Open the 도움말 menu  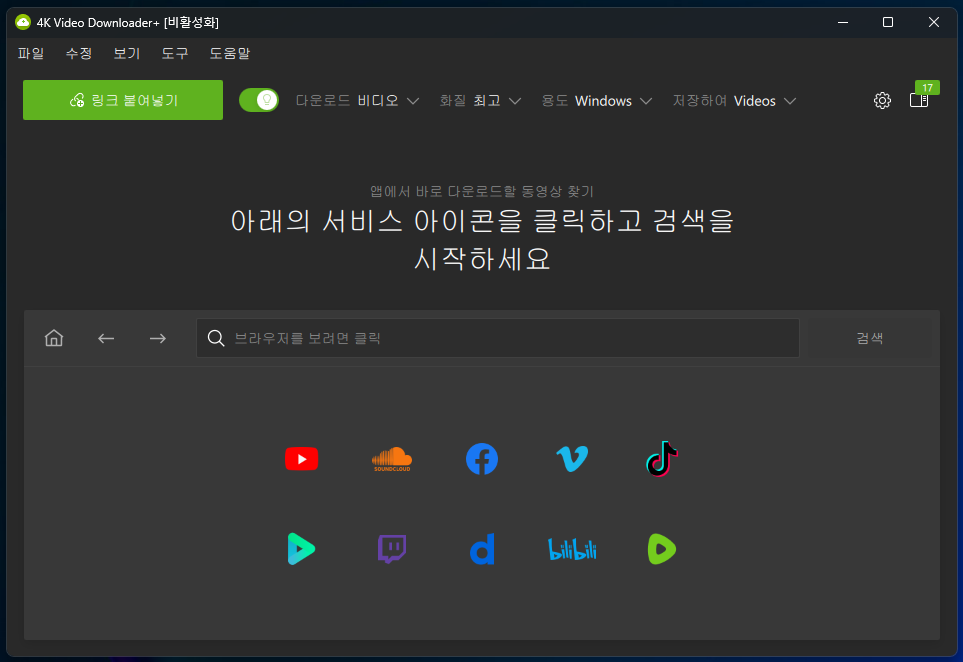230,53
